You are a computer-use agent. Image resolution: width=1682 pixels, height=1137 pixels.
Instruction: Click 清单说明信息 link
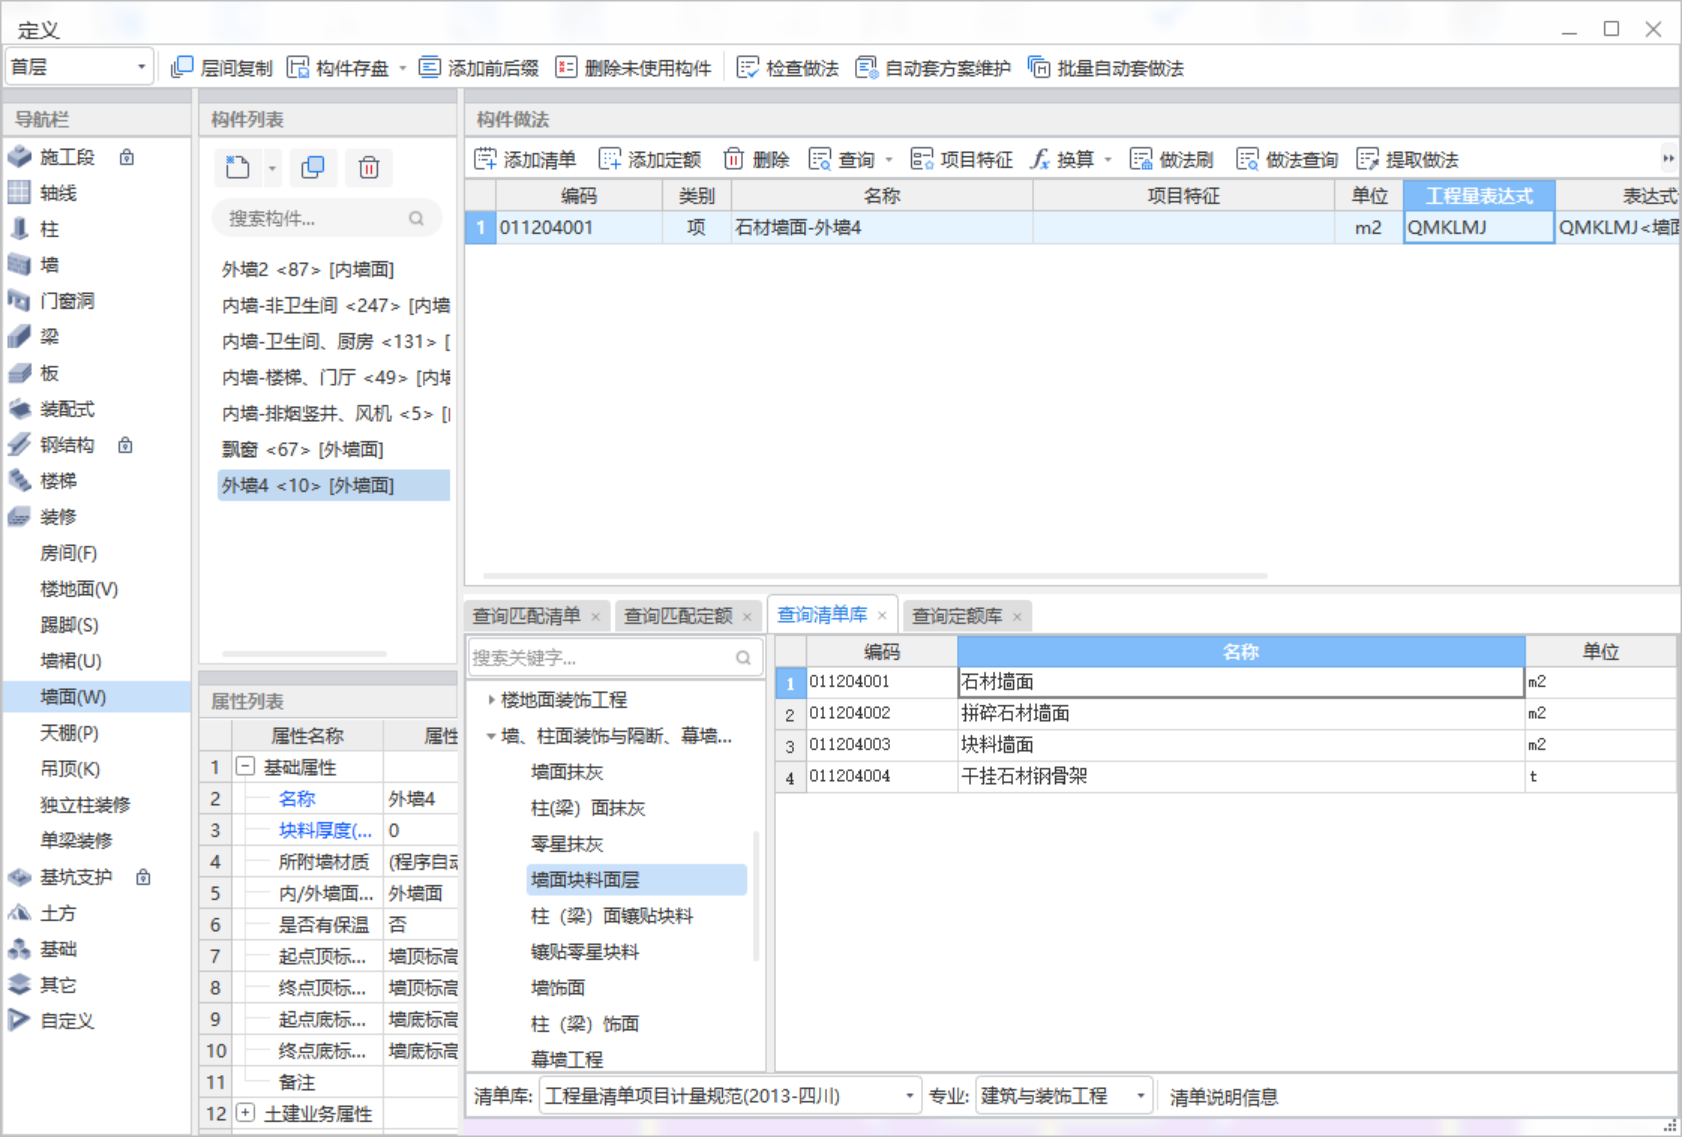point(1224,1097)
